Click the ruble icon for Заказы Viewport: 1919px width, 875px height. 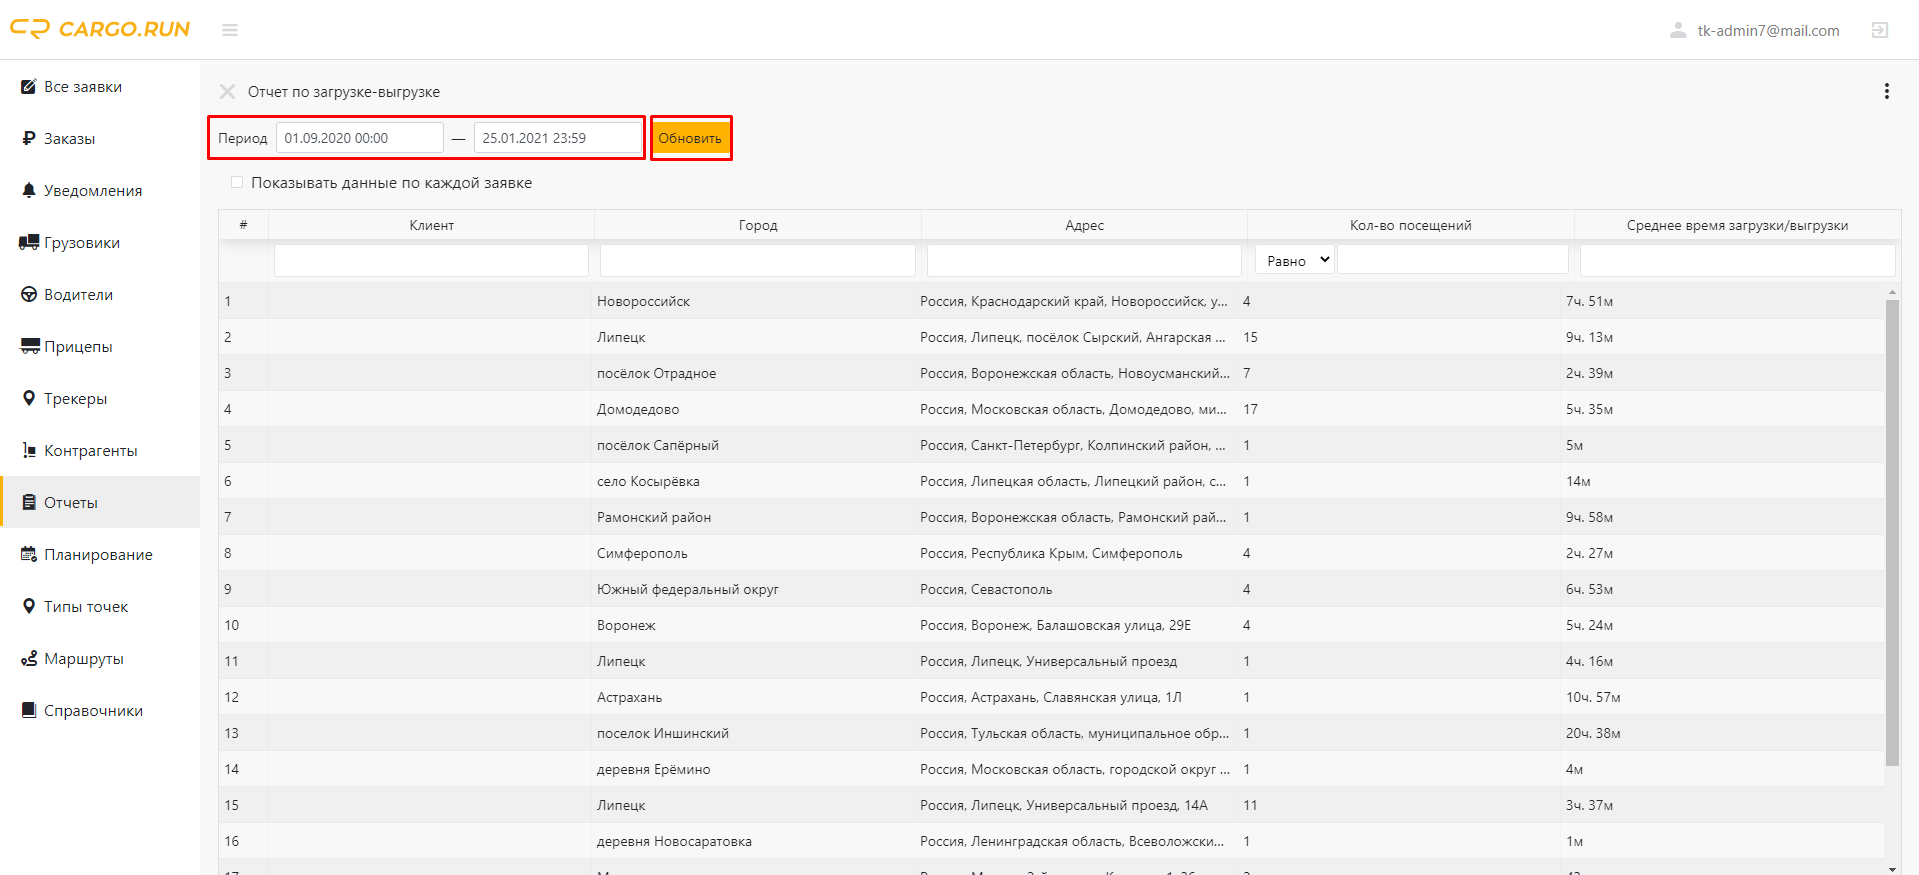click(29, 138)
